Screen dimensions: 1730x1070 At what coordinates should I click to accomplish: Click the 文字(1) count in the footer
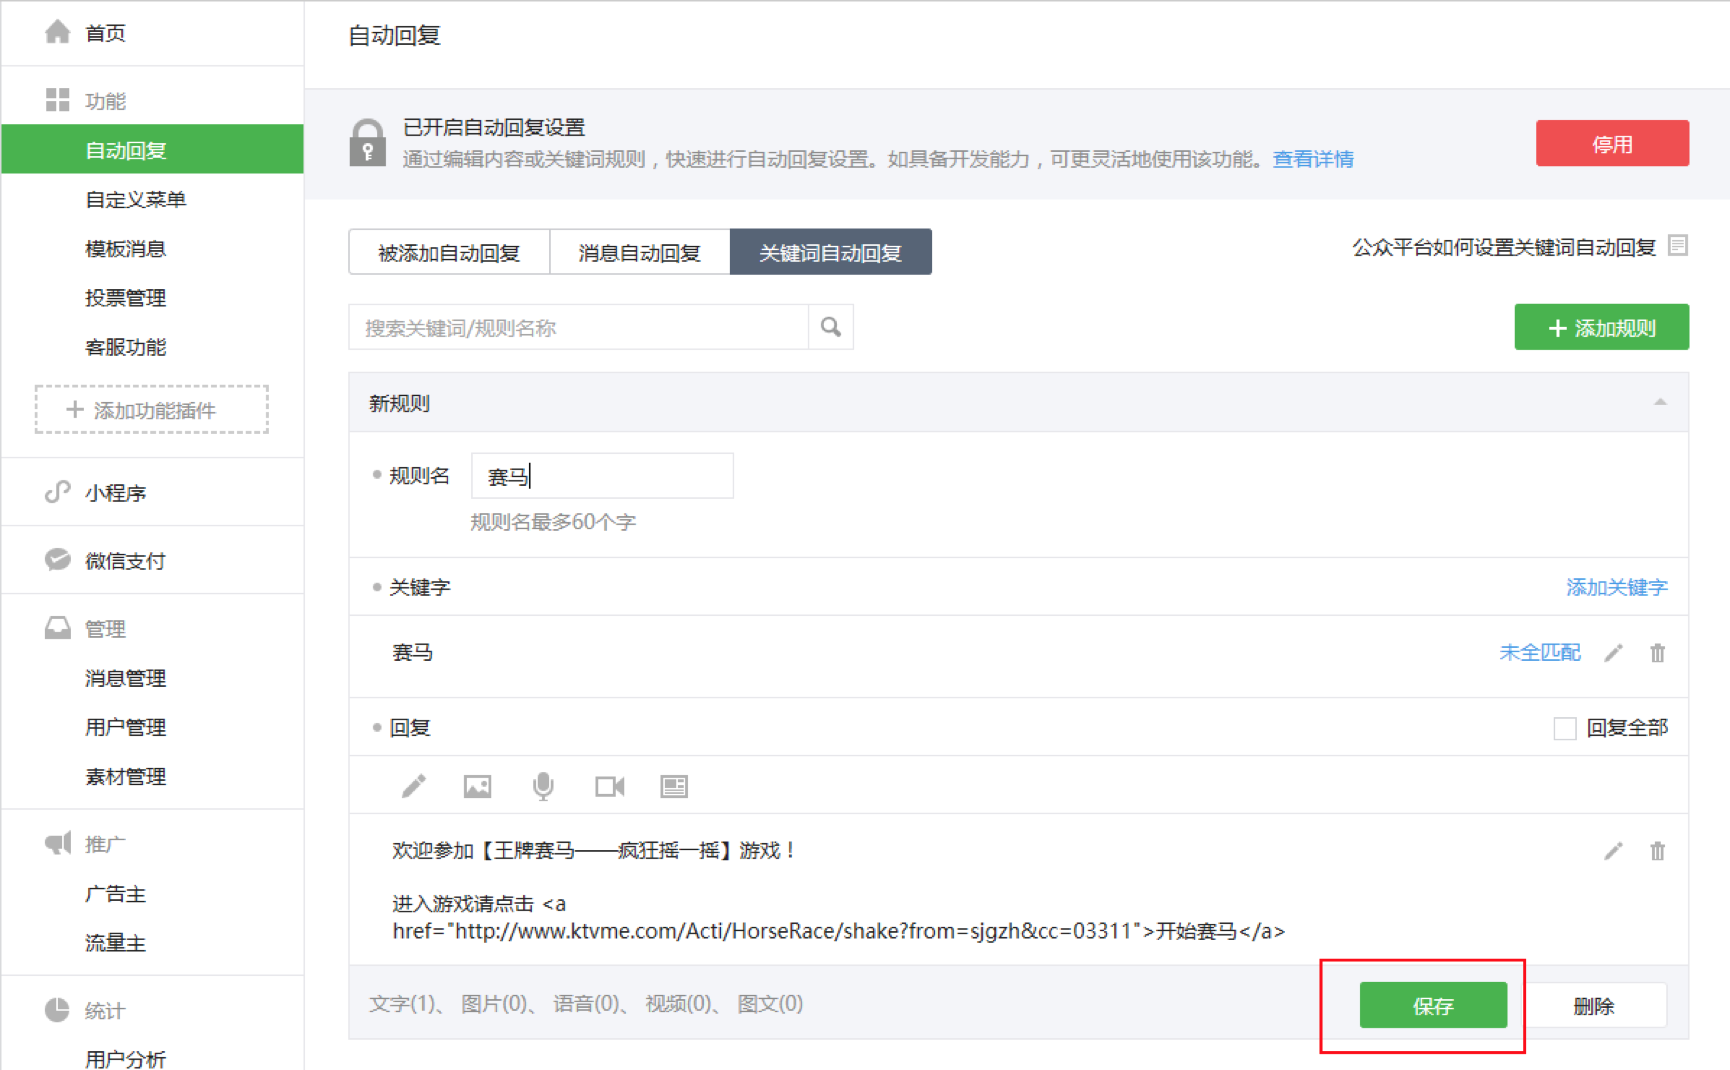coord(402,1004)
